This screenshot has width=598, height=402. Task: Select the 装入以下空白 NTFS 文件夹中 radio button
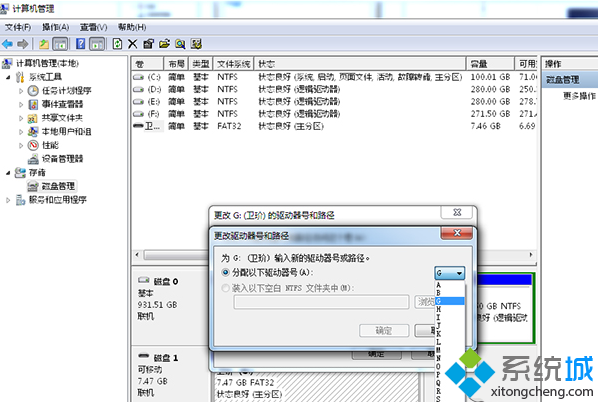225,288
